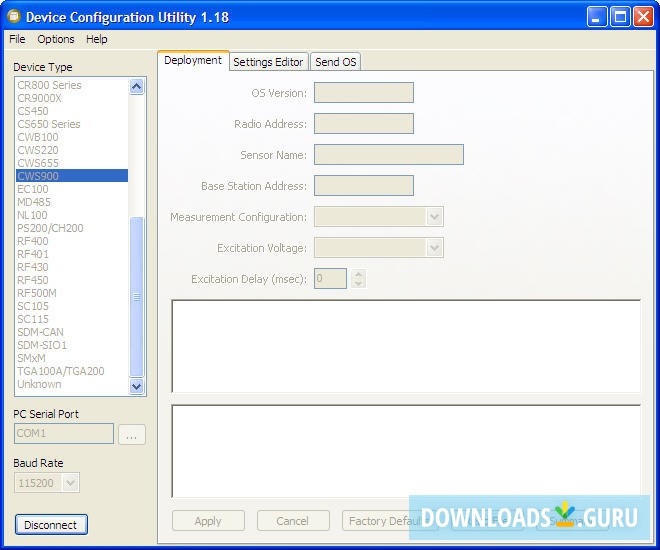Switch to the Send OS tab
This screenshot has width=660, height=550.
click(335, 62)
